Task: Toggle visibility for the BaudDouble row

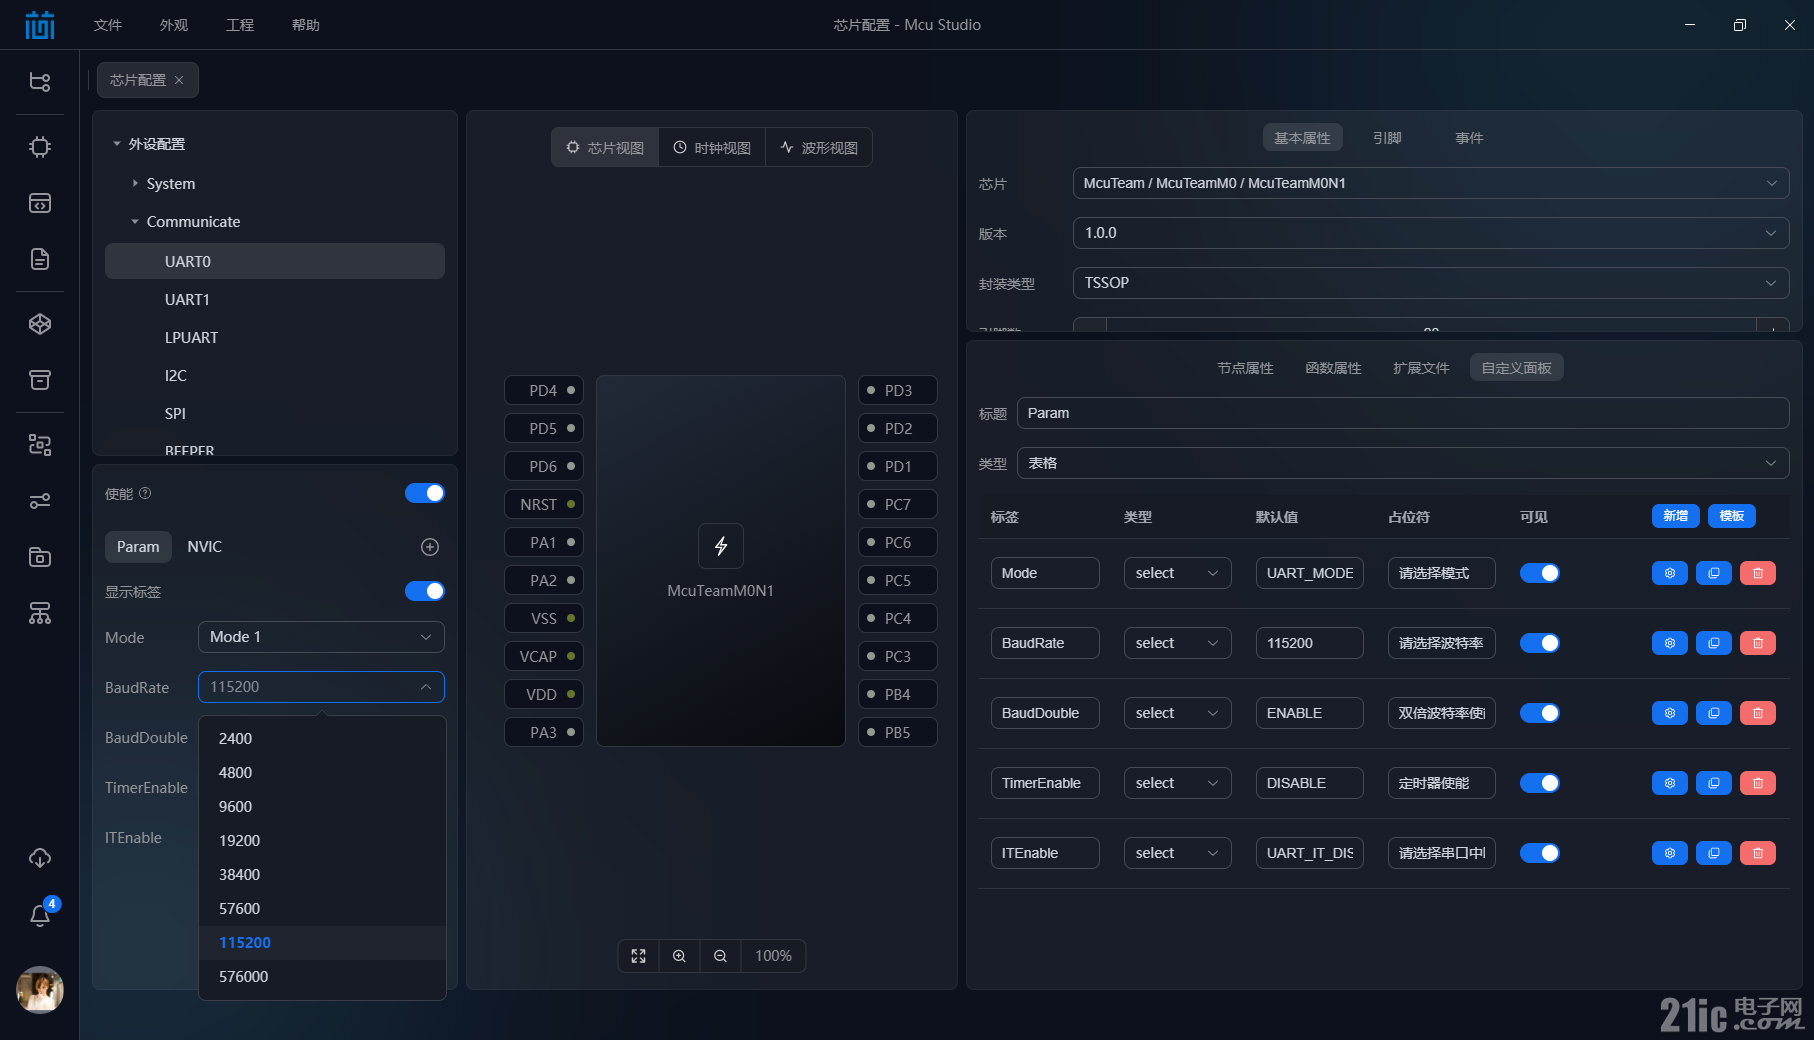Action: coord(1540,713)
